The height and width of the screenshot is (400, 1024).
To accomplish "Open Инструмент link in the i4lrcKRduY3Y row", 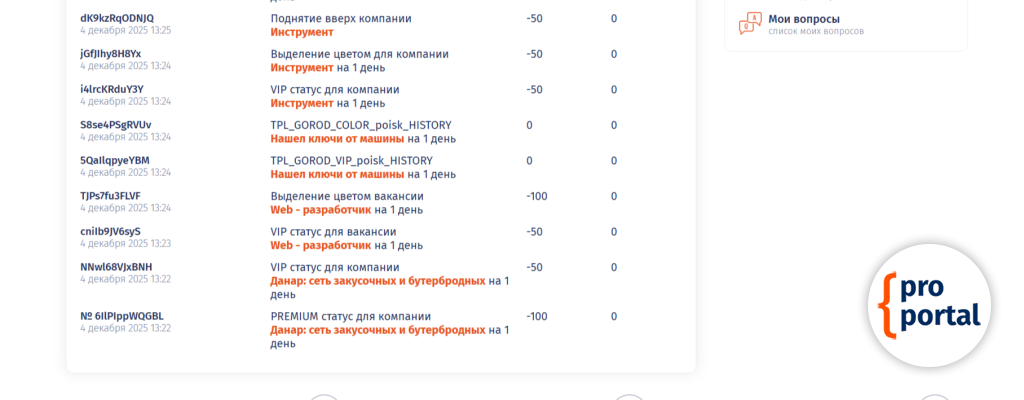I will pyautogui.click(x=301, y=103).
